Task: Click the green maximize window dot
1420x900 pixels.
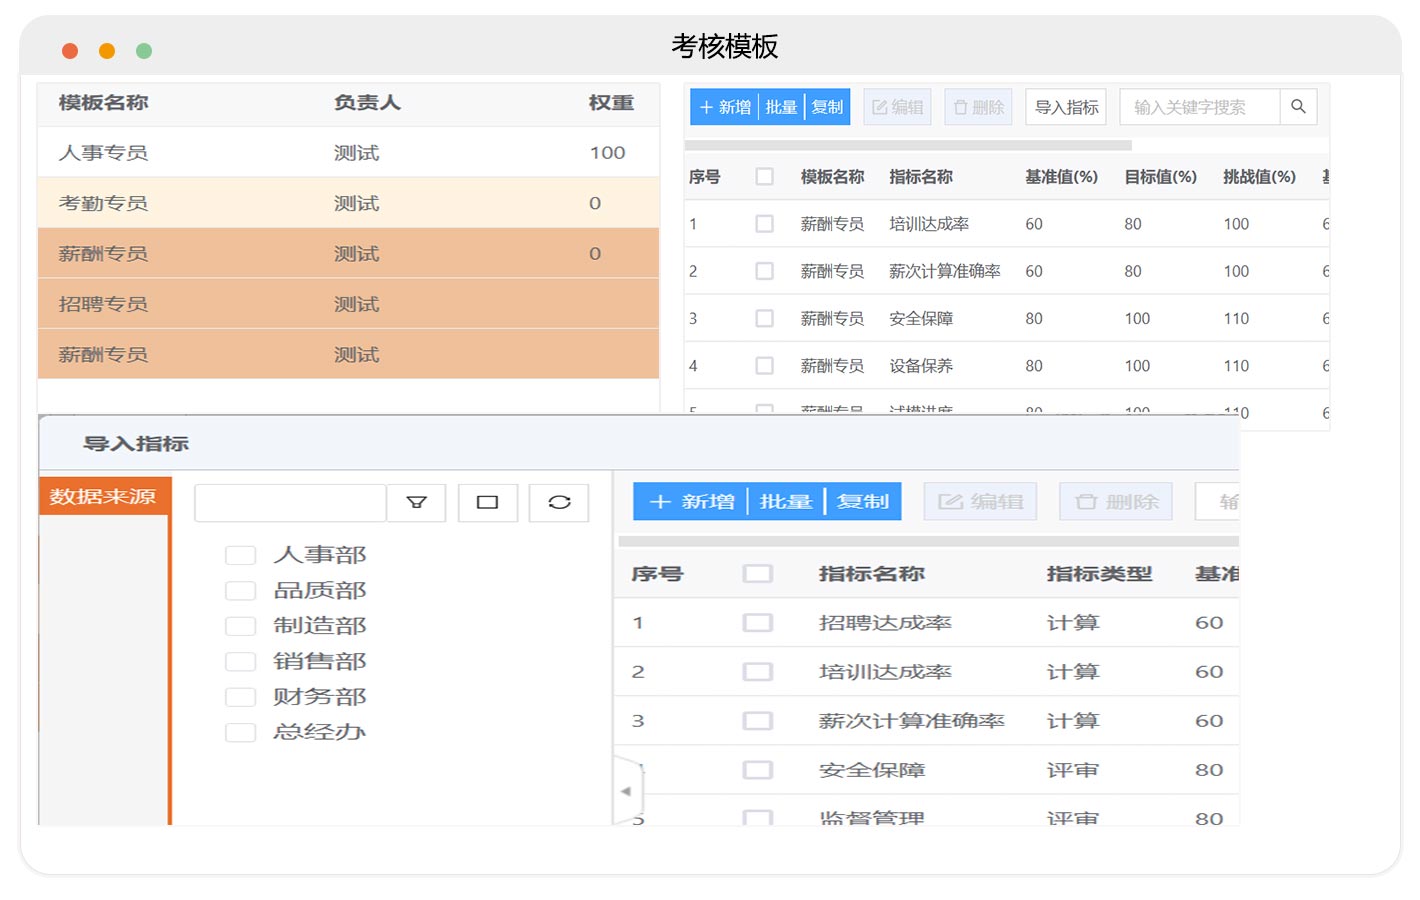Action: [144, 51]
